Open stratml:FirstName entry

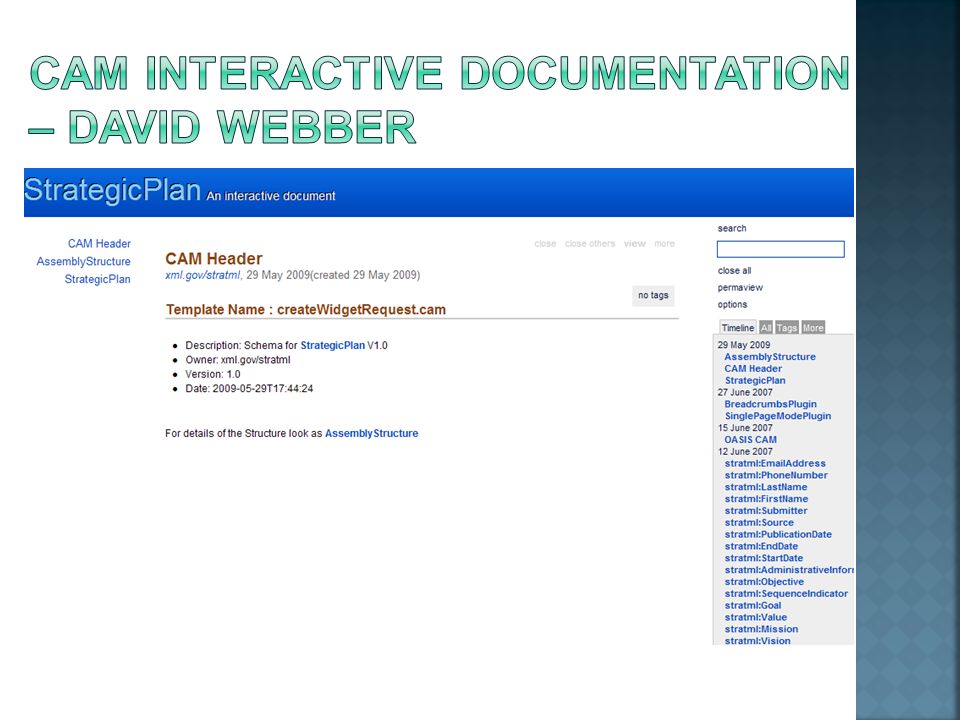[x=766, y=499]
